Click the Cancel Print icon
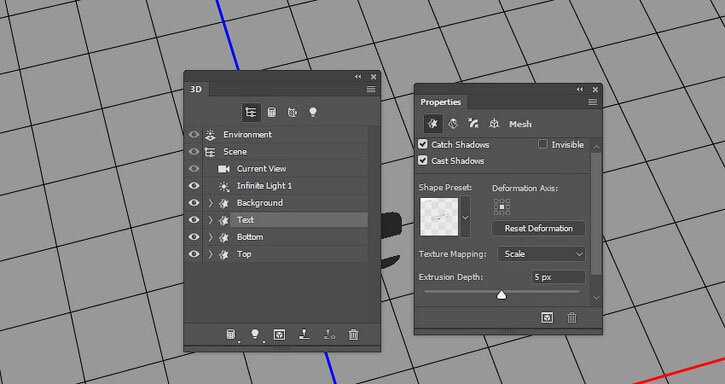725x384 pixels. 329,334
